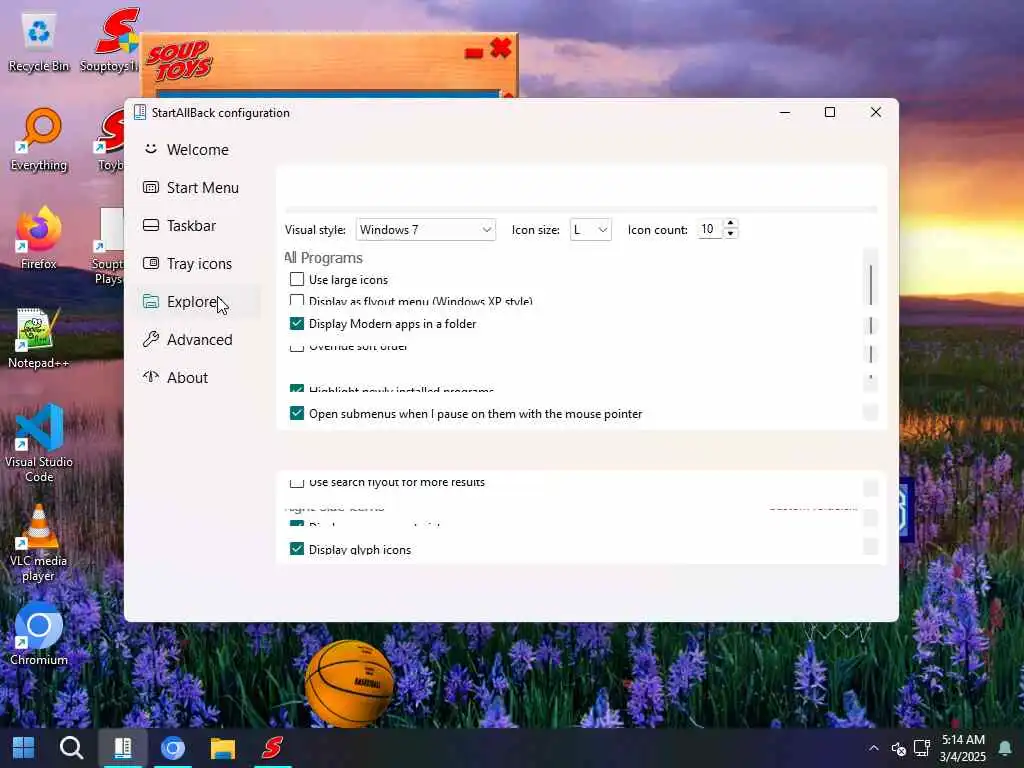Image resolution: width=1024 pixels, height=768 pixels.
Task: Click the settings list scrollbar thumb
Action: (x=871, y=285)
